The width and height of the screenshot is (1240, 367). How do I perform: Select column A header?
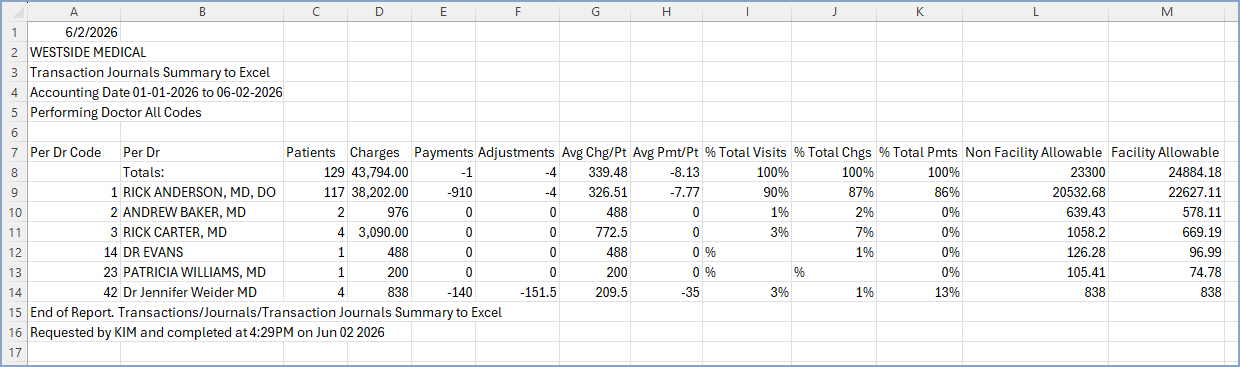pos(74,12)
